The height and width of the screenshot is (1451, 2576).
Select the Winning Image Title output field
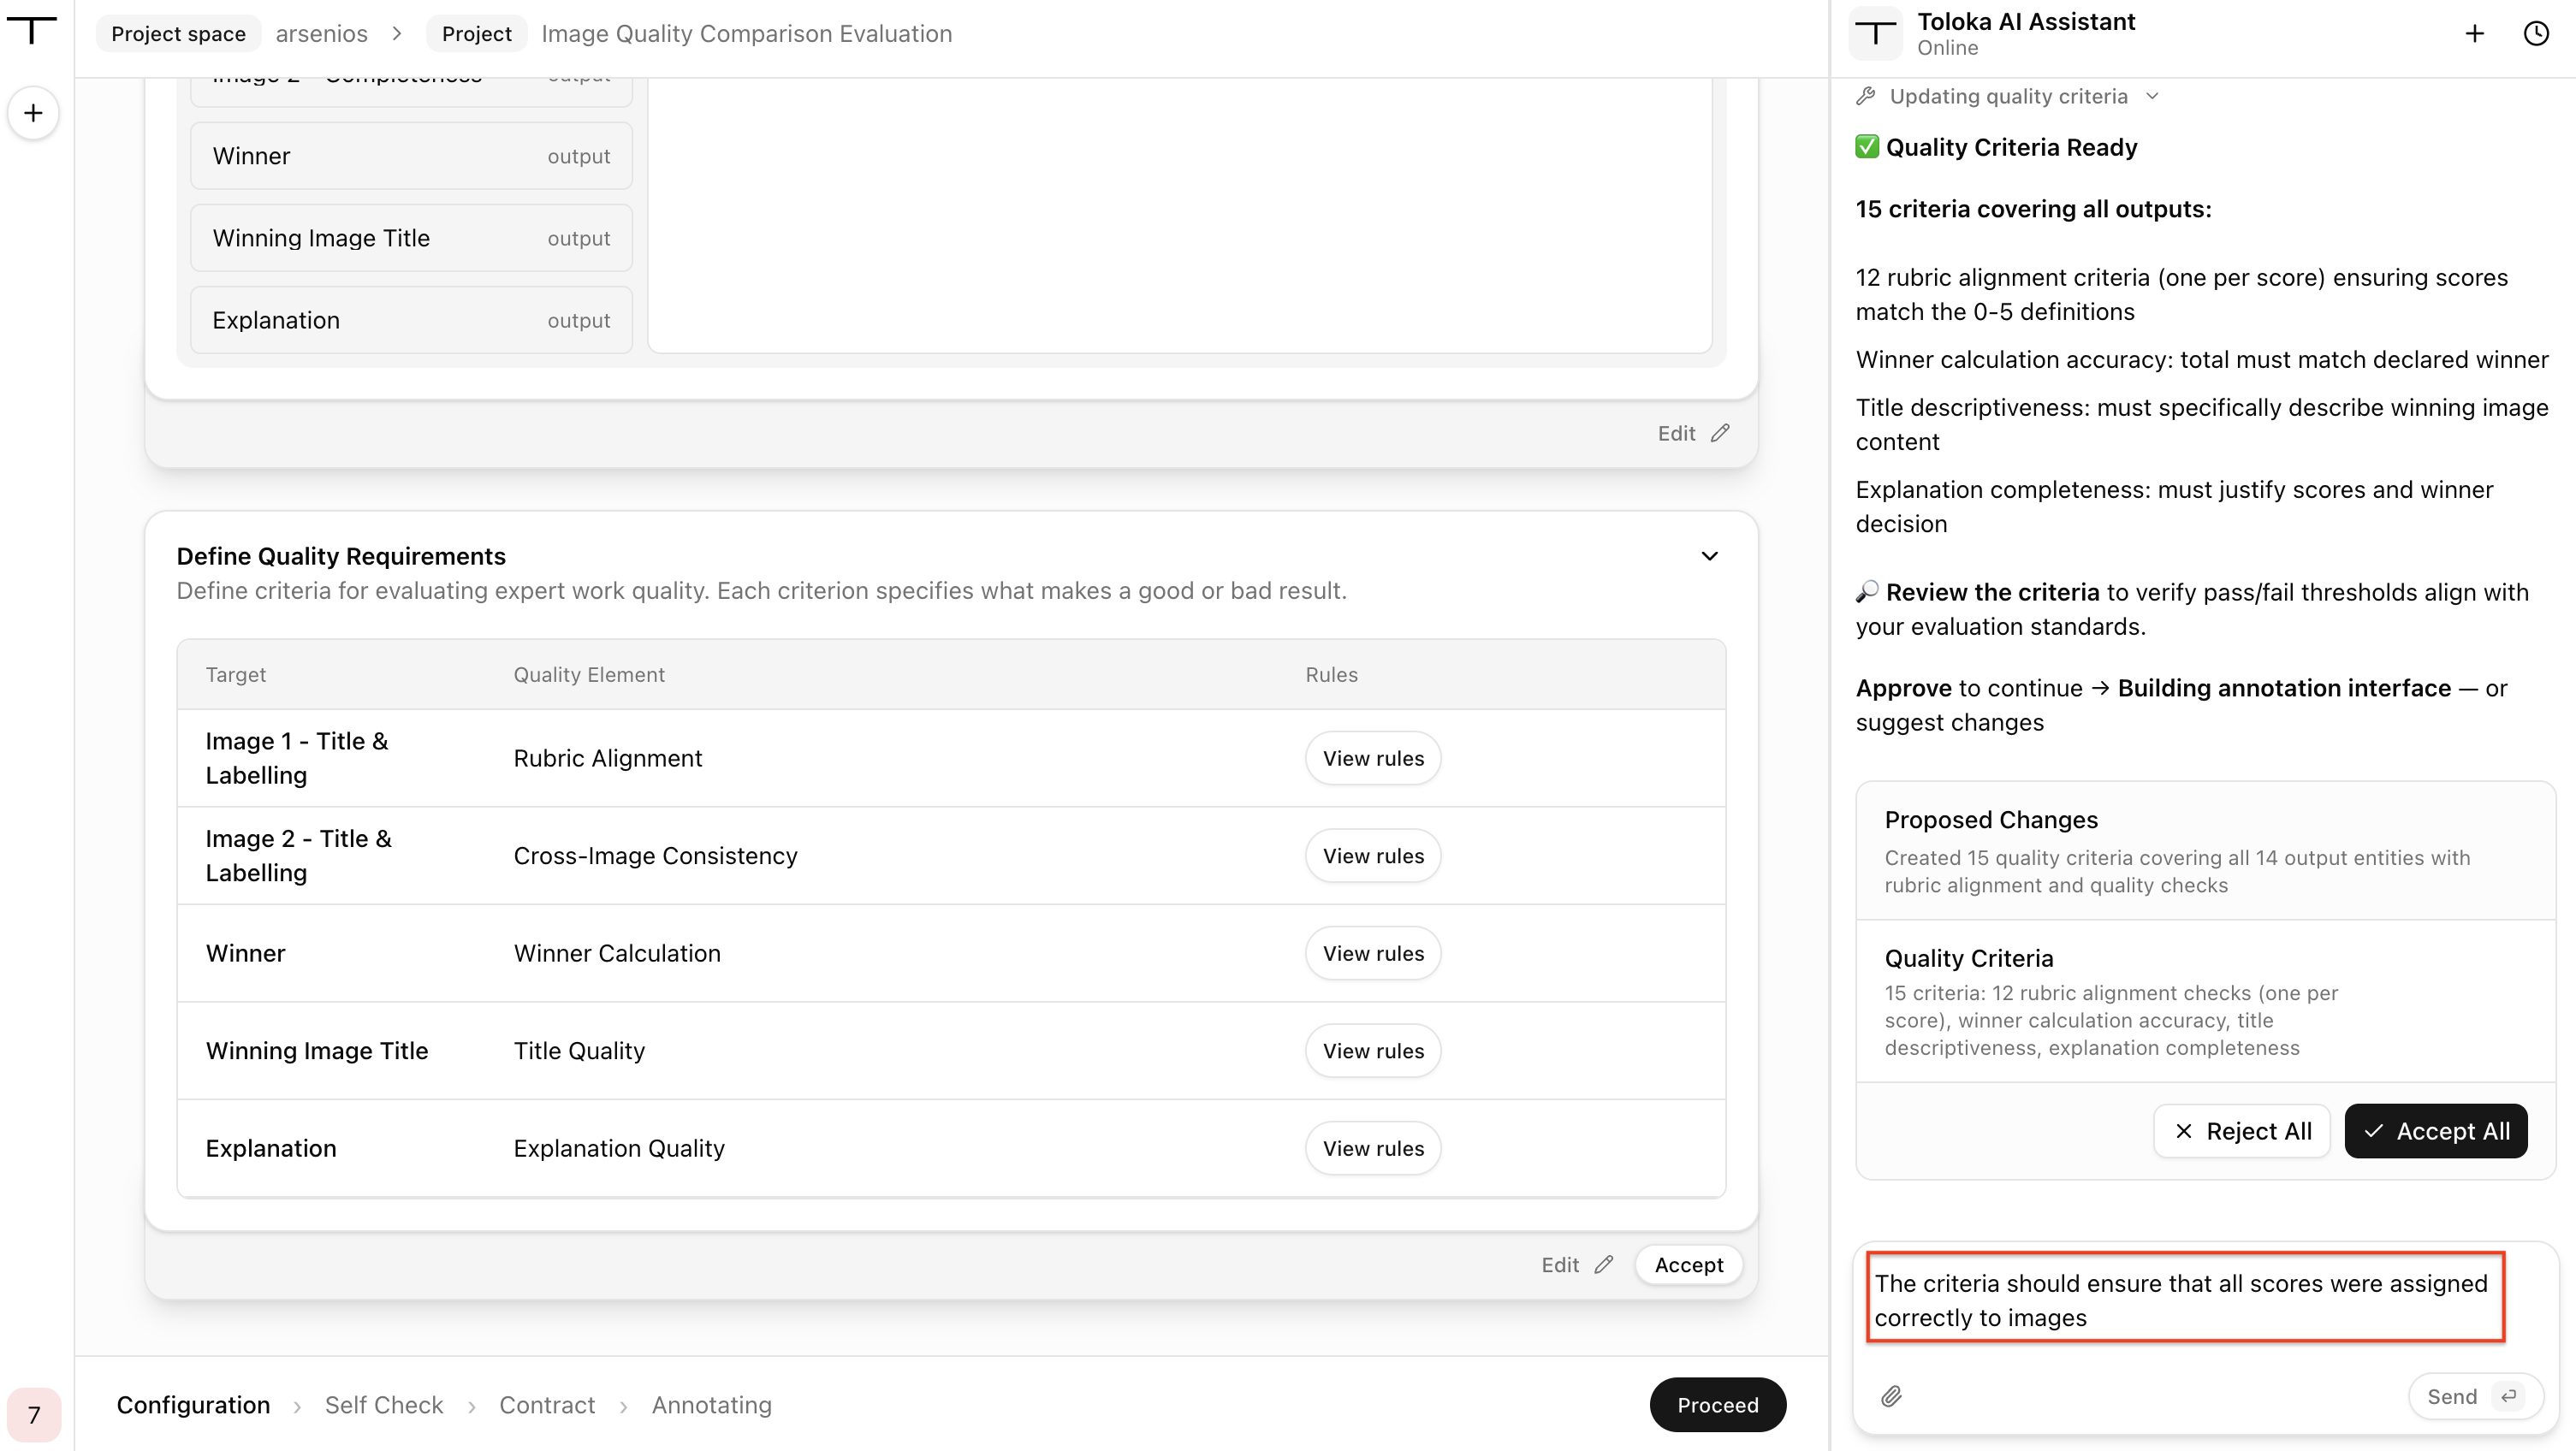click(x=411, y=238)
